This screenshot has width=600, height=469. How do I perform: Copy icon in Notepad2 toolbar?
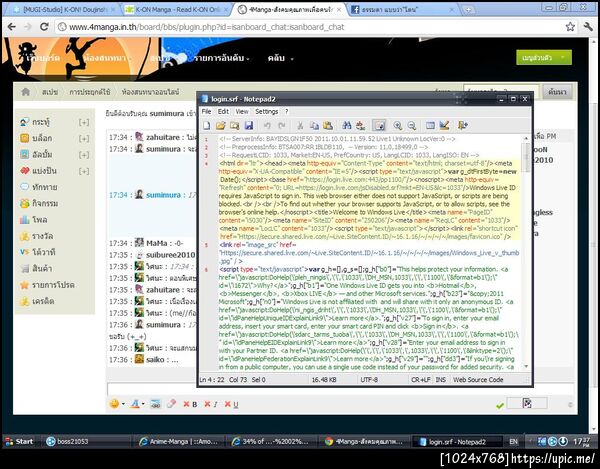[x=314, y=125]
